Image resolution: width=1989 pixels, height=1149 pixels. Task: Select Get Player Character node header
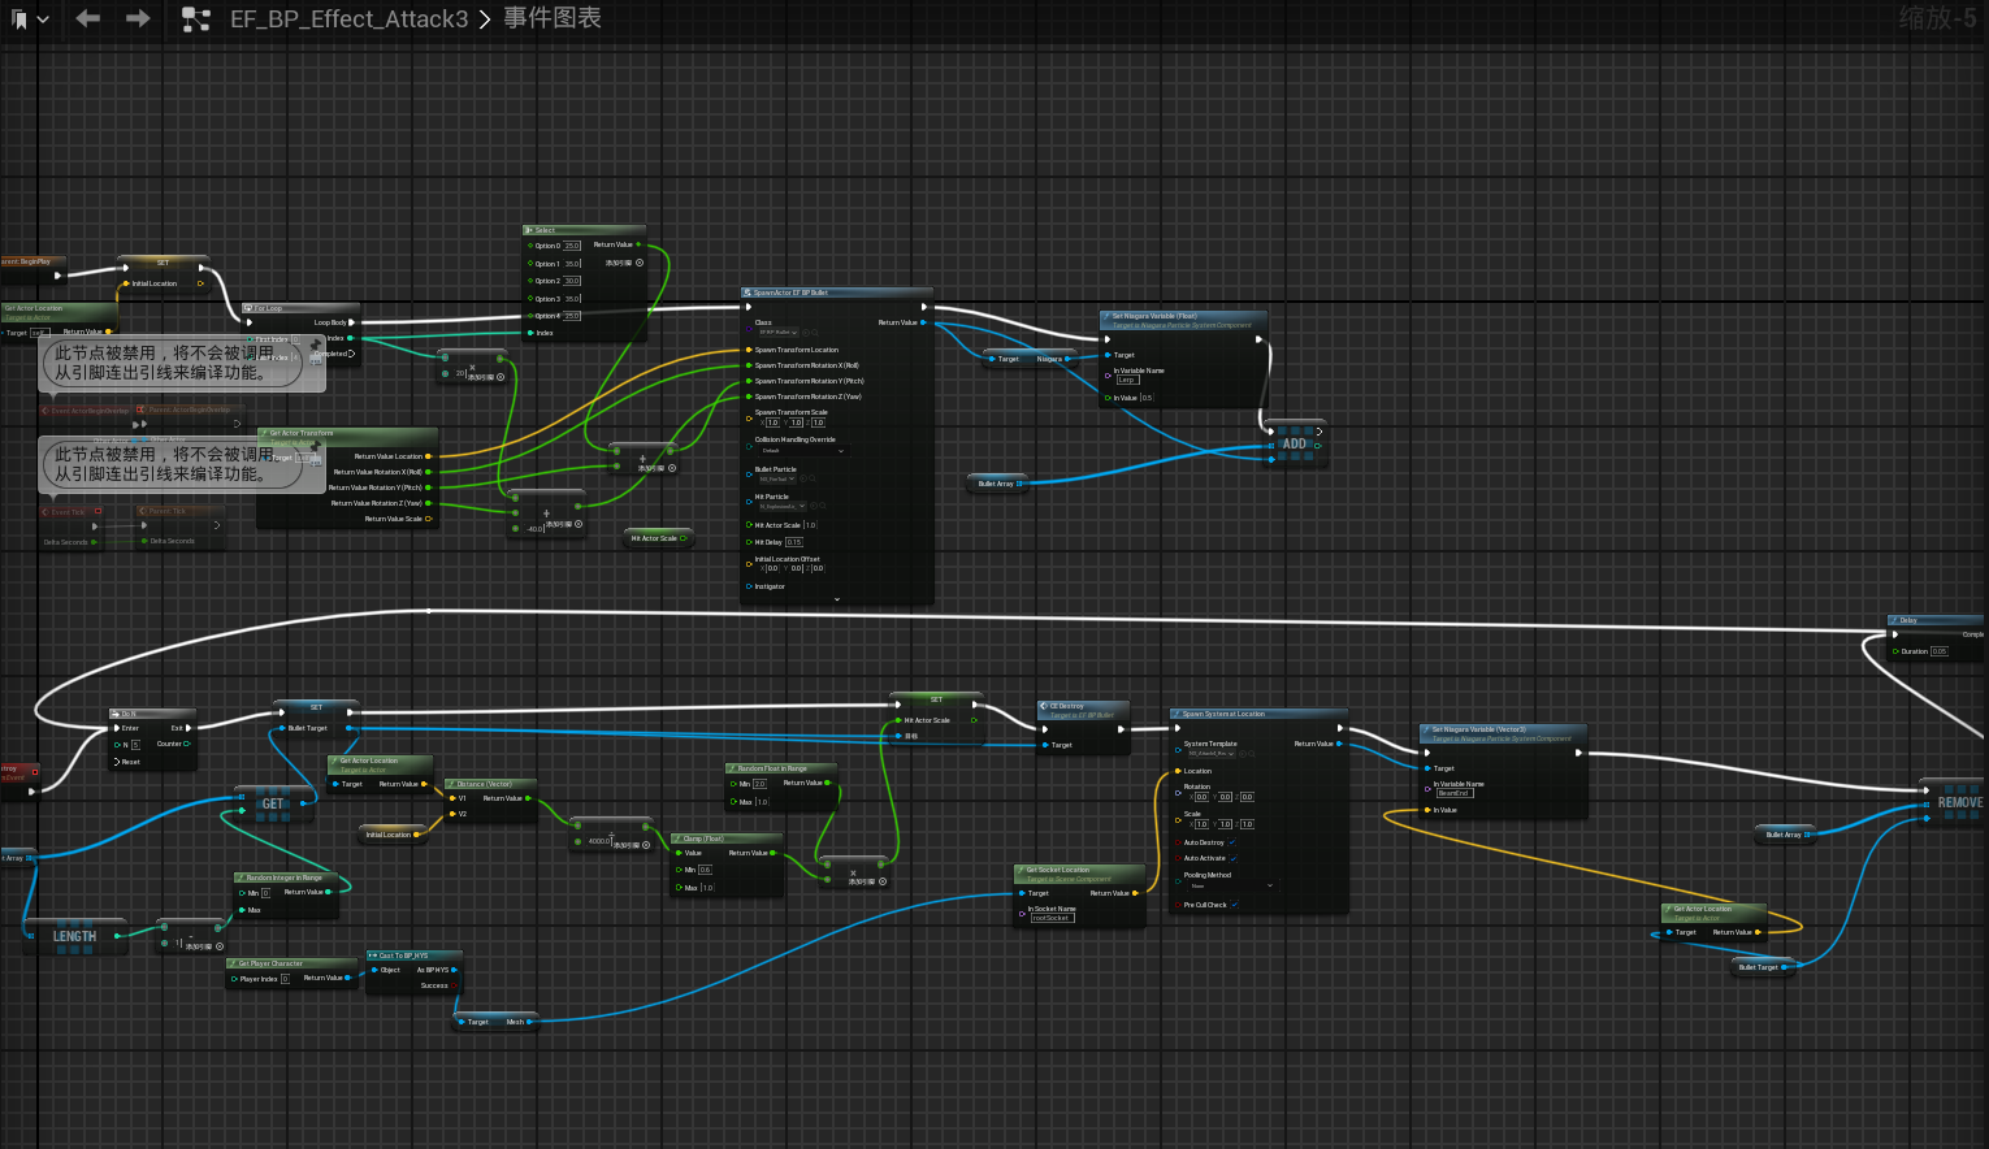coord(292,963)
